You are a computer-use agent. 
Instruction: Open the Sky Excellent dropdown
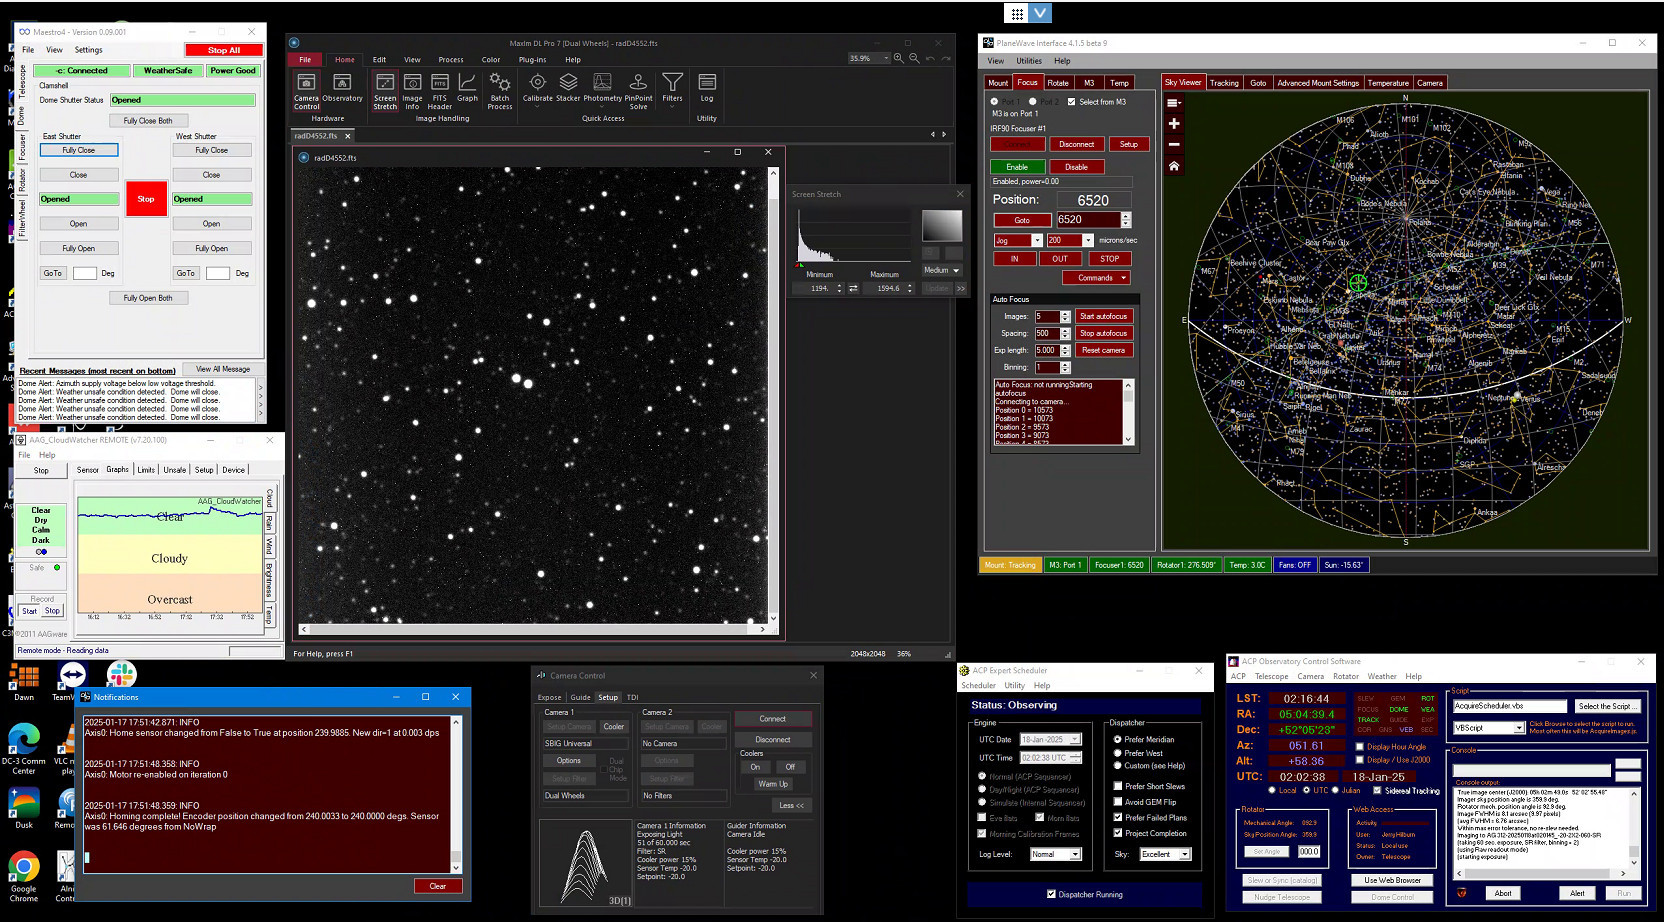[x=1185, y=854]
